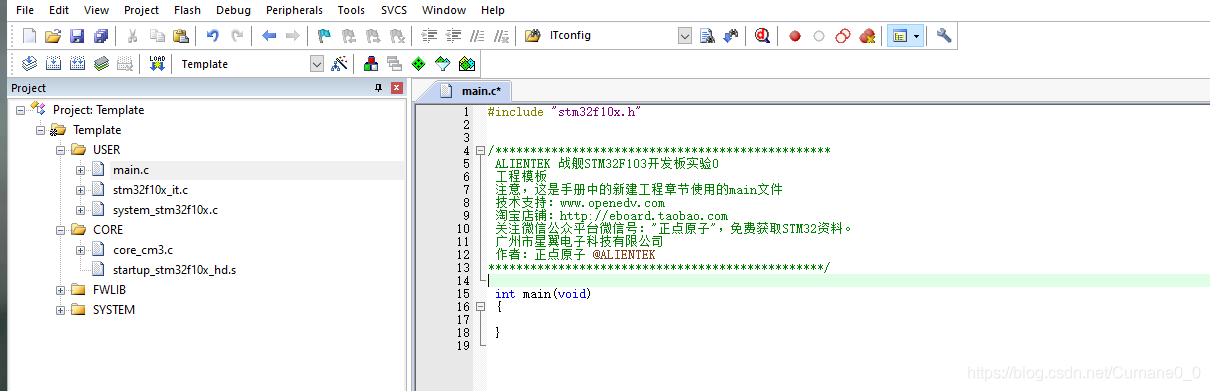Insert breakpoint with red dot icon
Viewport: 1210px width, 391px height.
pyautogui.click(x=795, y=36)
